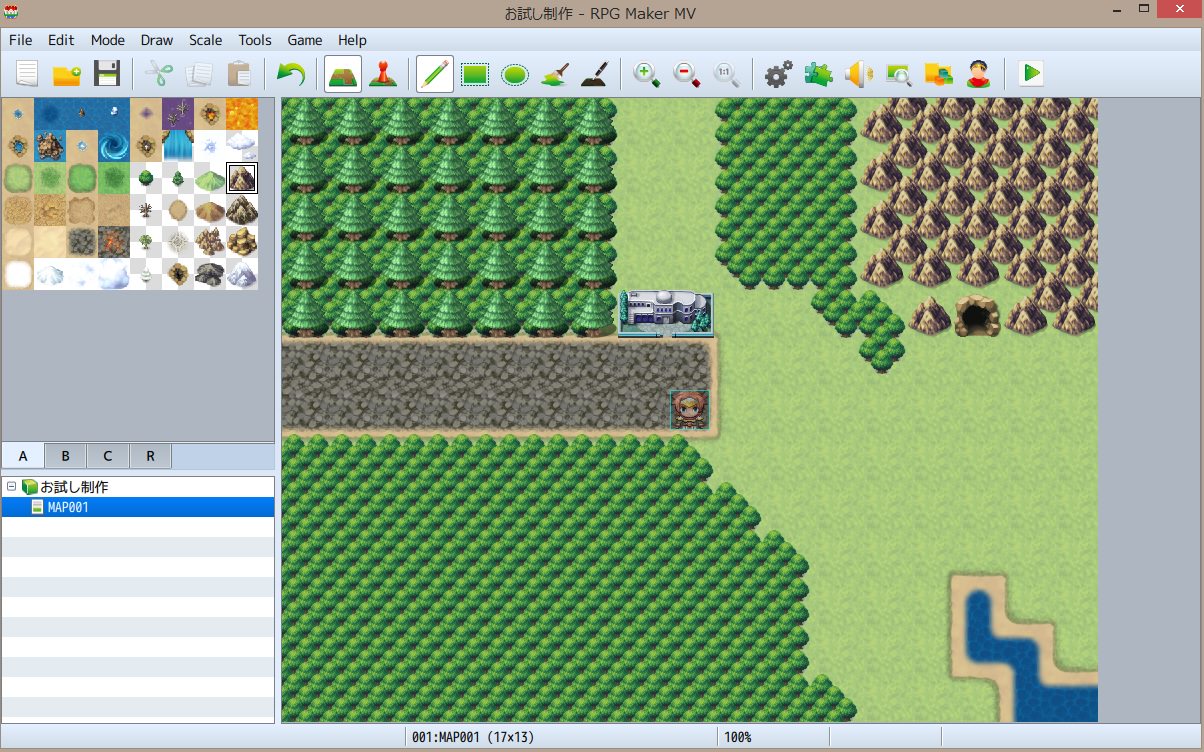Pick the bare dead tree tile
The height and width of the screenshot is (752, 1204).
[x=146, y=210]
